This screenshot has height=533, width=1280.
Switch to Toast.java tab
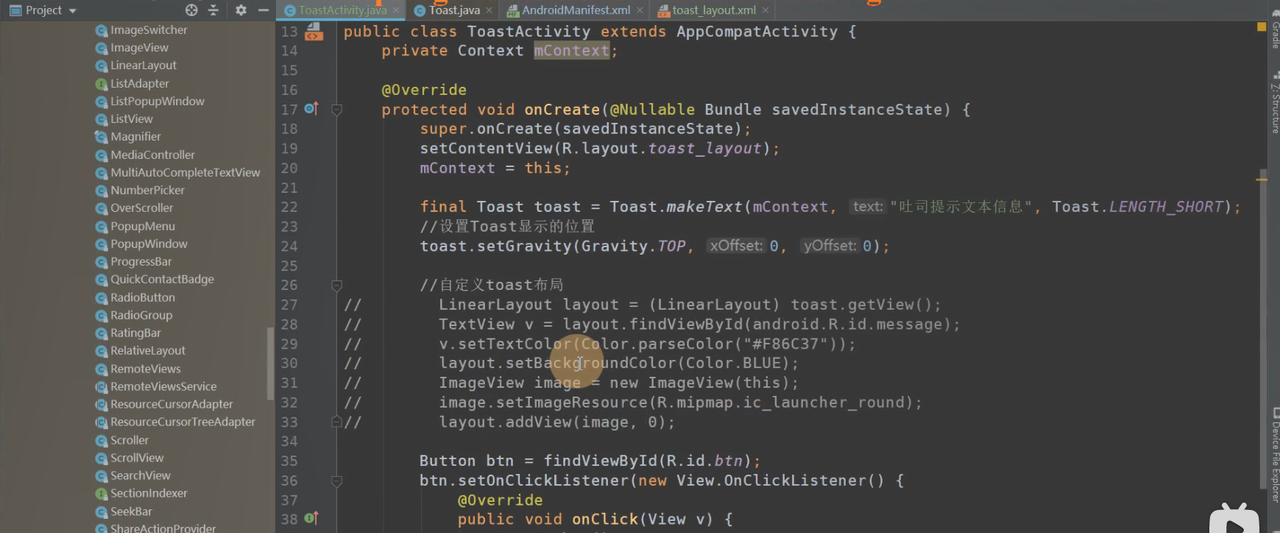[x=454, y=10]
